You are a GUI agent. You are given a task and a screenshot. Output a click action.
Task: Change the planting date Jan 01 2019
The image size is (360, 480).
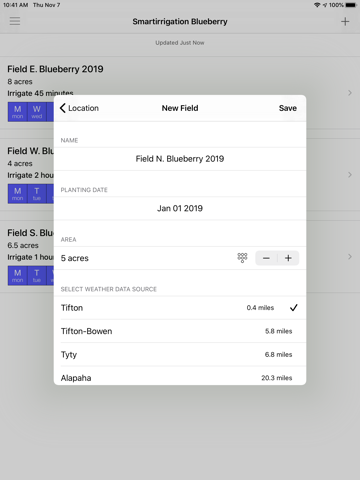180,208
